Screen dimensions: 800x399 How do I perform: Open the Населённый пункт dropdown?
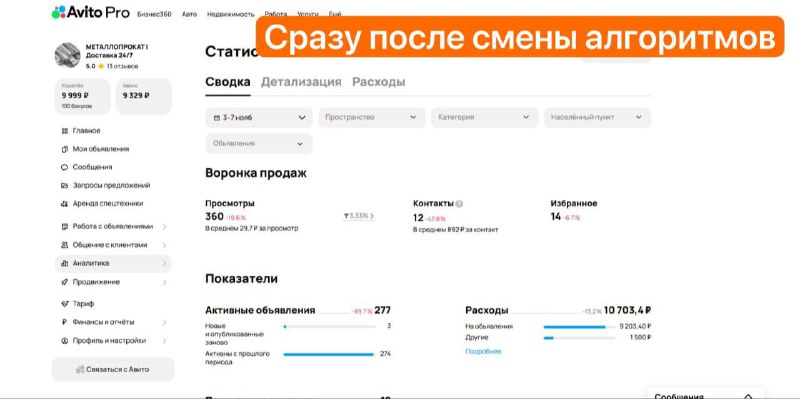coord(597,117)
